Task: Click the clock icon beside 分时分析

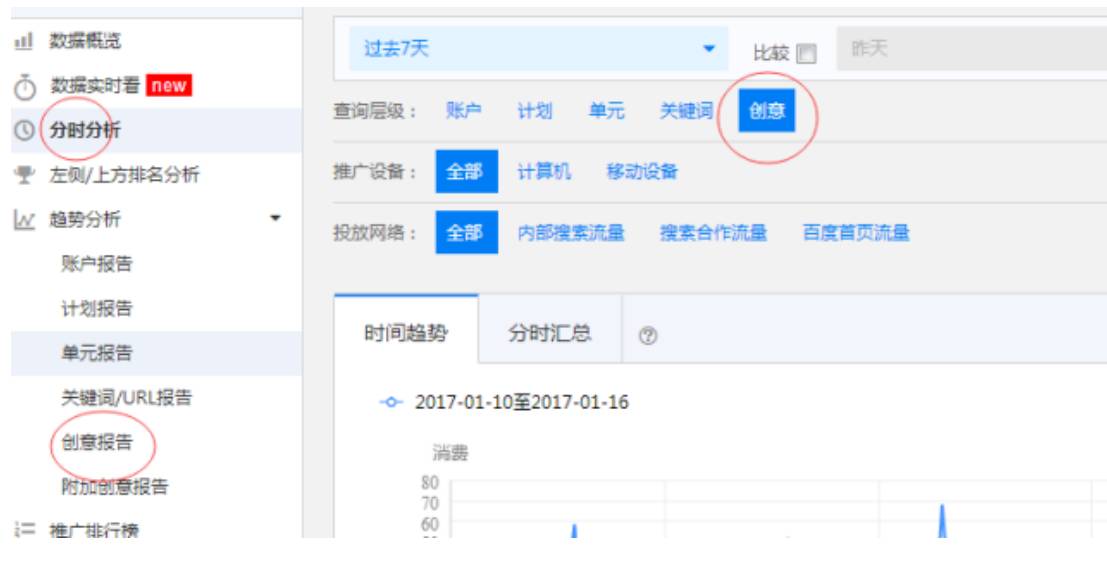Action: (x=25, y=131)
